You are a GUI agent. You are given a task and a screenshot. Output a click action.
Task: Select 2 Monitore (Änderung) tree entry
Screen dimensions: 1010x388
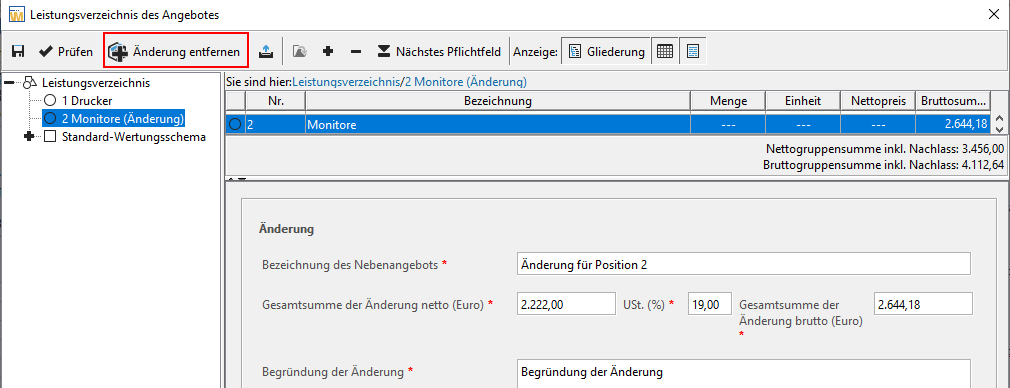click(x=123, y=119)
